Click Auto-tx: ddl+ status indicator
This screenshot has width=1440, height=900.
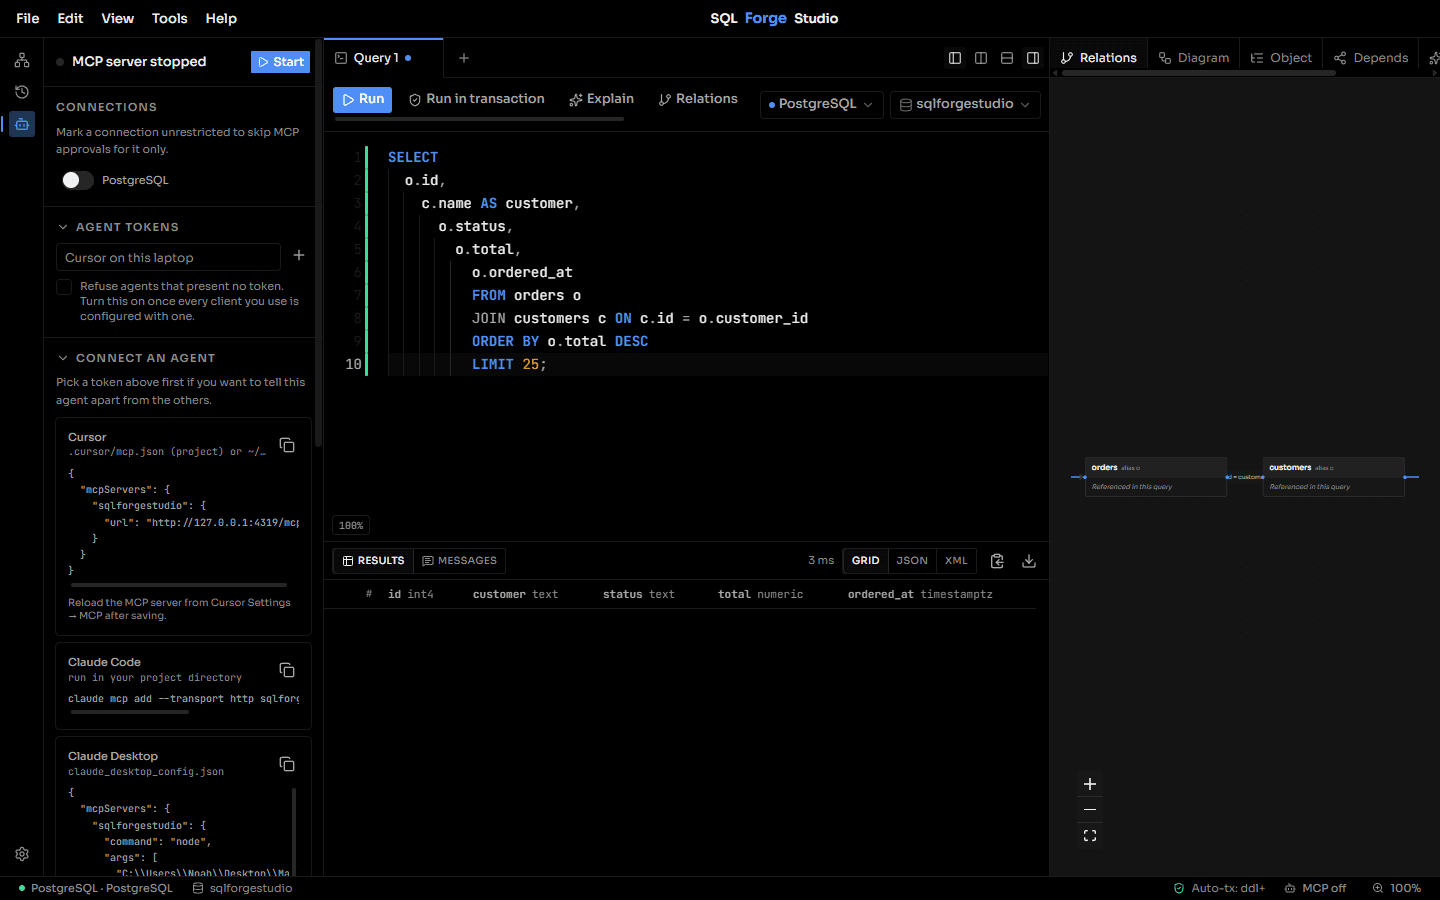[1219, 888]
